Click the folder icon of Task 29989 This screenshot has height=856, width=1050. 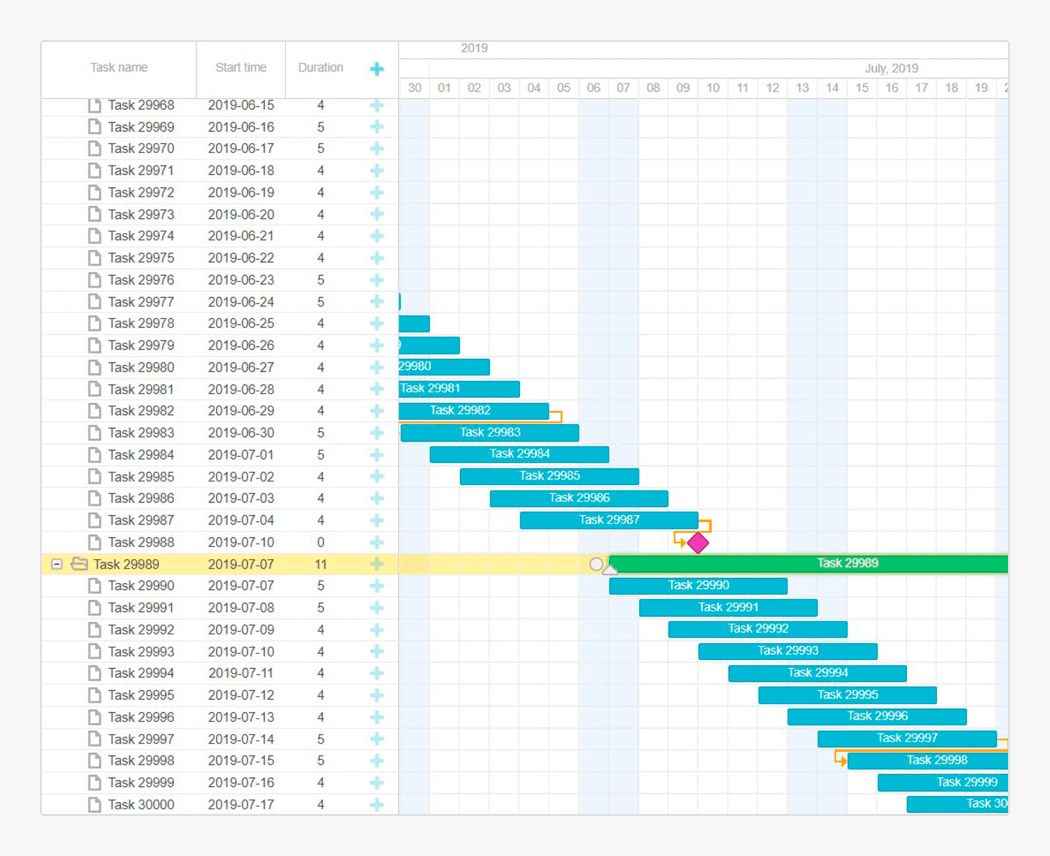tap(79, 564)
